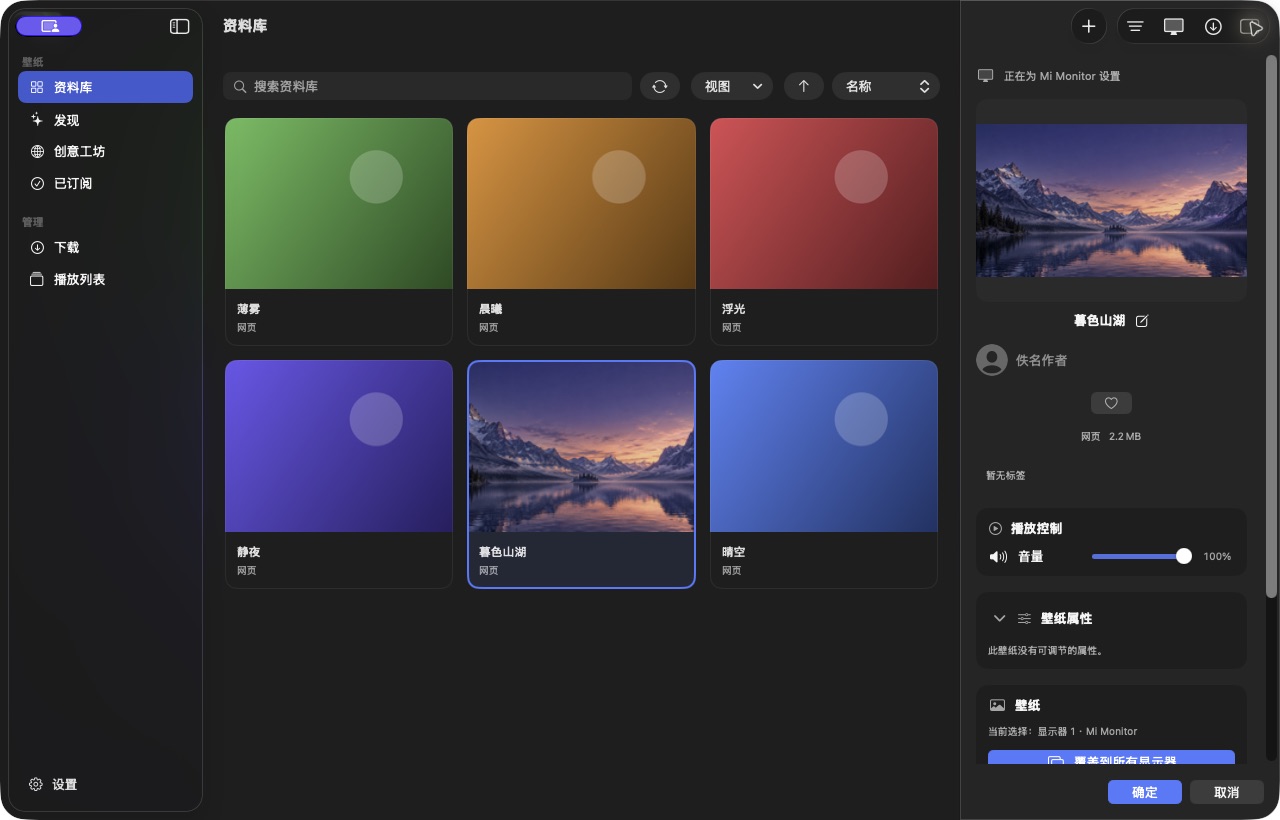The height and width of the screenshot is (820, 1280).
Task: Open the 名称 sort dropdown
Action: (886, 86)
